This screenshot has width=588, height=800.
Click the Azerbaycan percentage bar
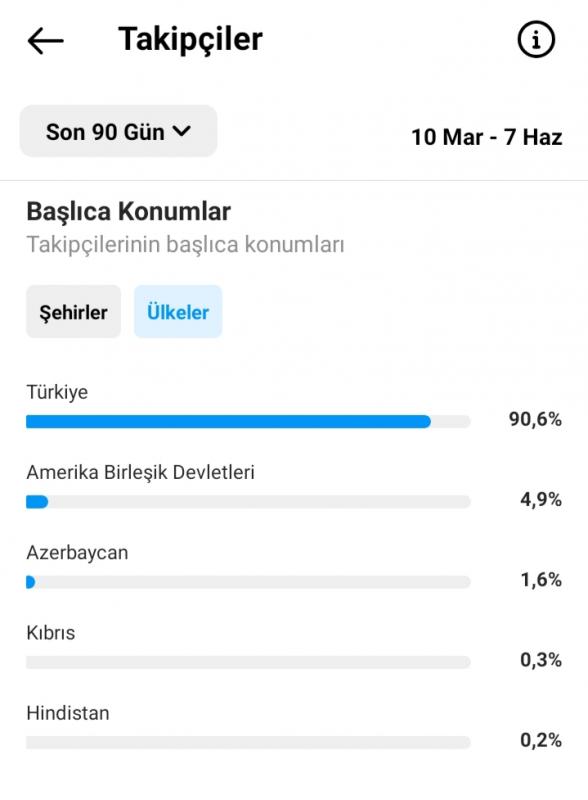point(248,582)
